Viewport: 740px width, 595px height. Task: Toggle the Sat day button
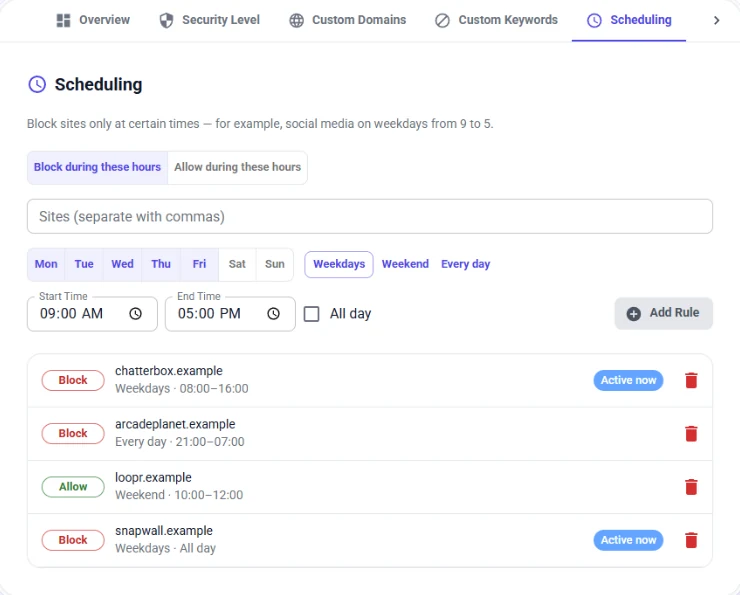tap(237, 264)
